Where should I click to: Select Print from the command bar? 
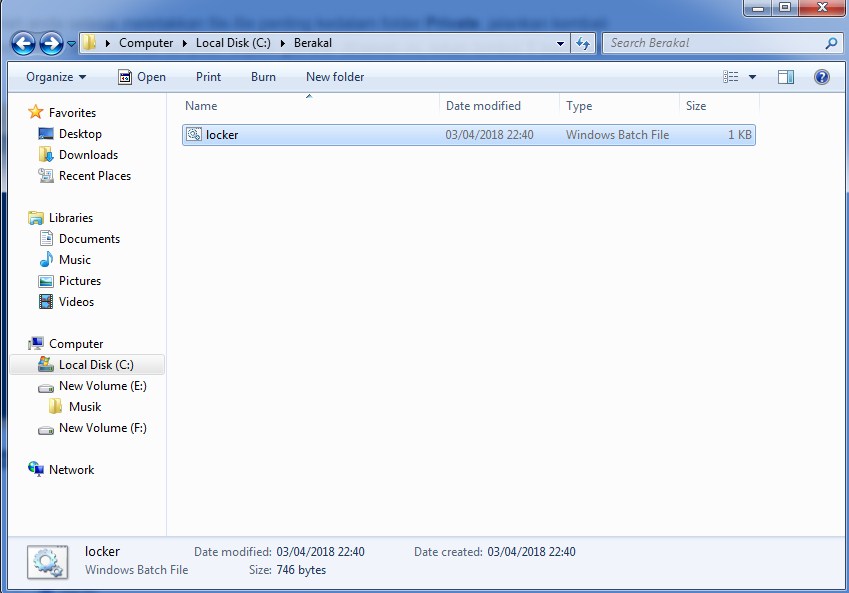click(207, 77)
